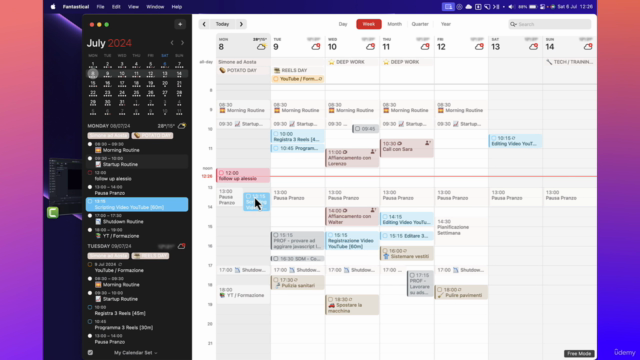
Task: Click wrench icon on TECH / TRAINING event
Action: pyautogui.click(x=549, y=62)
